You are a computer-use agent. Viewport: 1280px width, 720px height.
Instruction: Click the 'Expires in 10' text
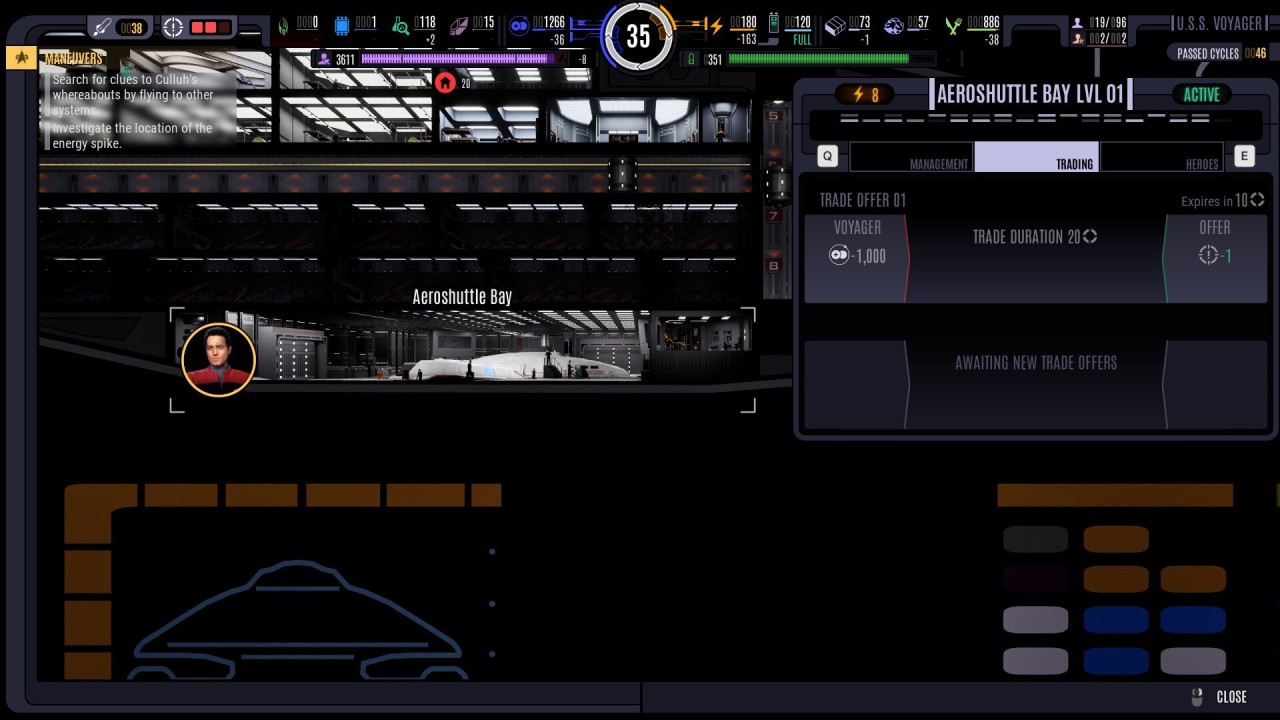click(x=1215, y=201)
